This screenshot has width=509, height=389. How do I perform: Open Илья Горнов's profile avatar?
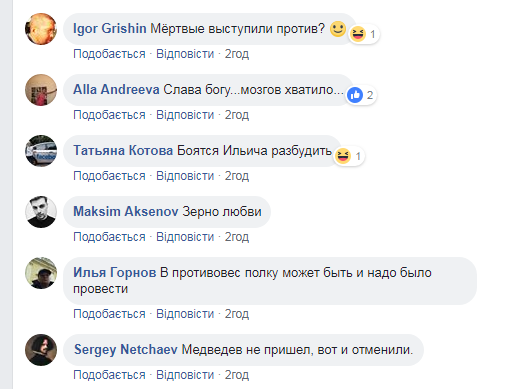tap(41, 273)
